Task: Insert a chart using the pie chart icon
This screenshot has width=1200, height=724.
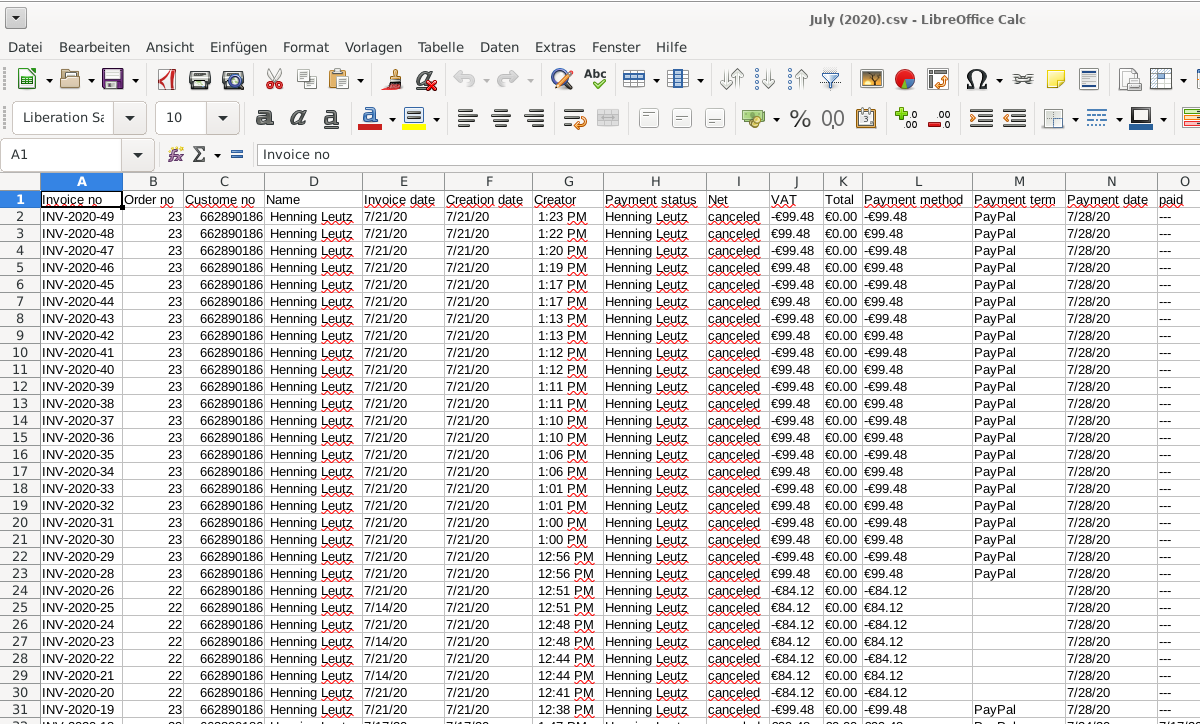Action: point(905,80)
